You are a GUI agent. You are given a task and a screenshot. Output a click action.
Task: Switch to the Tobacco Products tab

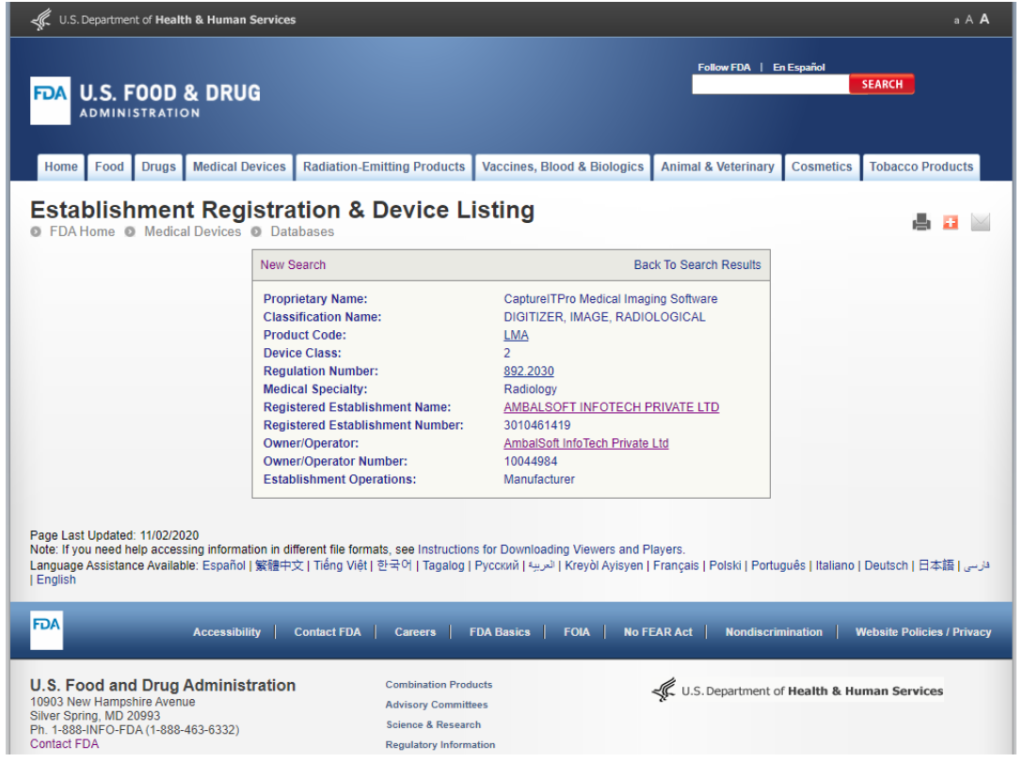click(x=920, y=167)
